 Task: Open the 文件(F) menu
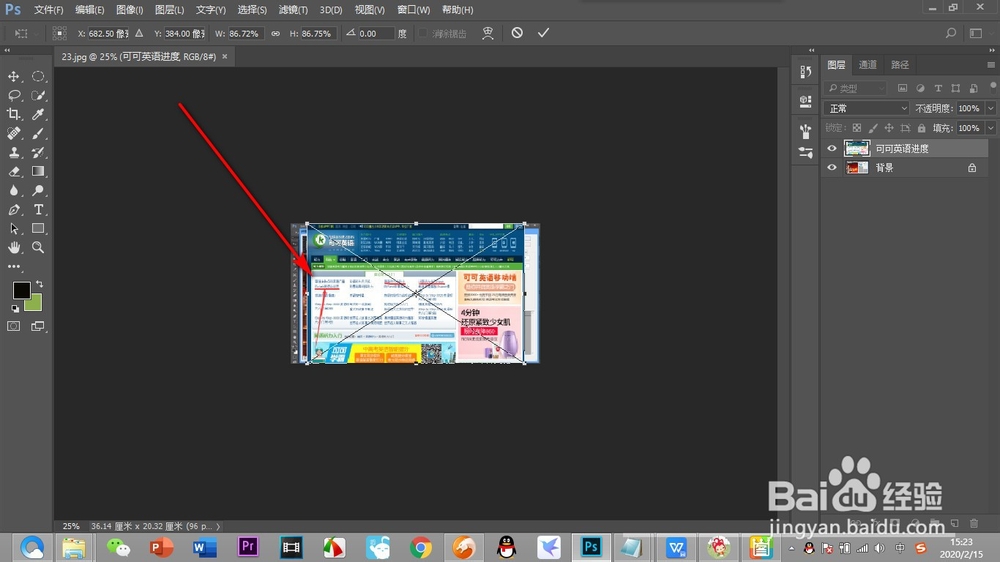click(48, 10)
